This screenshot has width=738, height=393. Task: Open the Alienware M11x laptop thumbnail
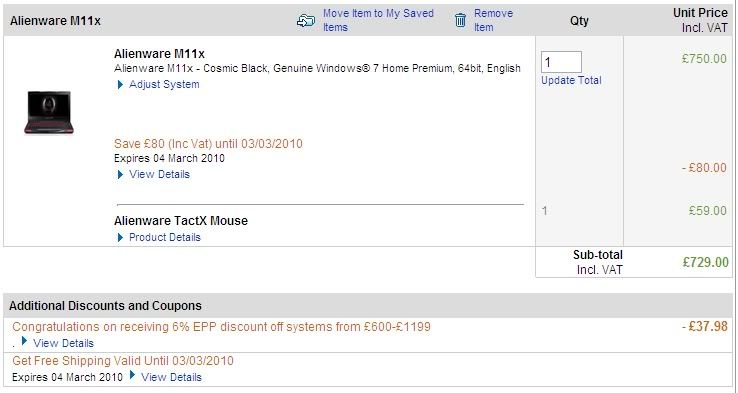coord(49,112)
